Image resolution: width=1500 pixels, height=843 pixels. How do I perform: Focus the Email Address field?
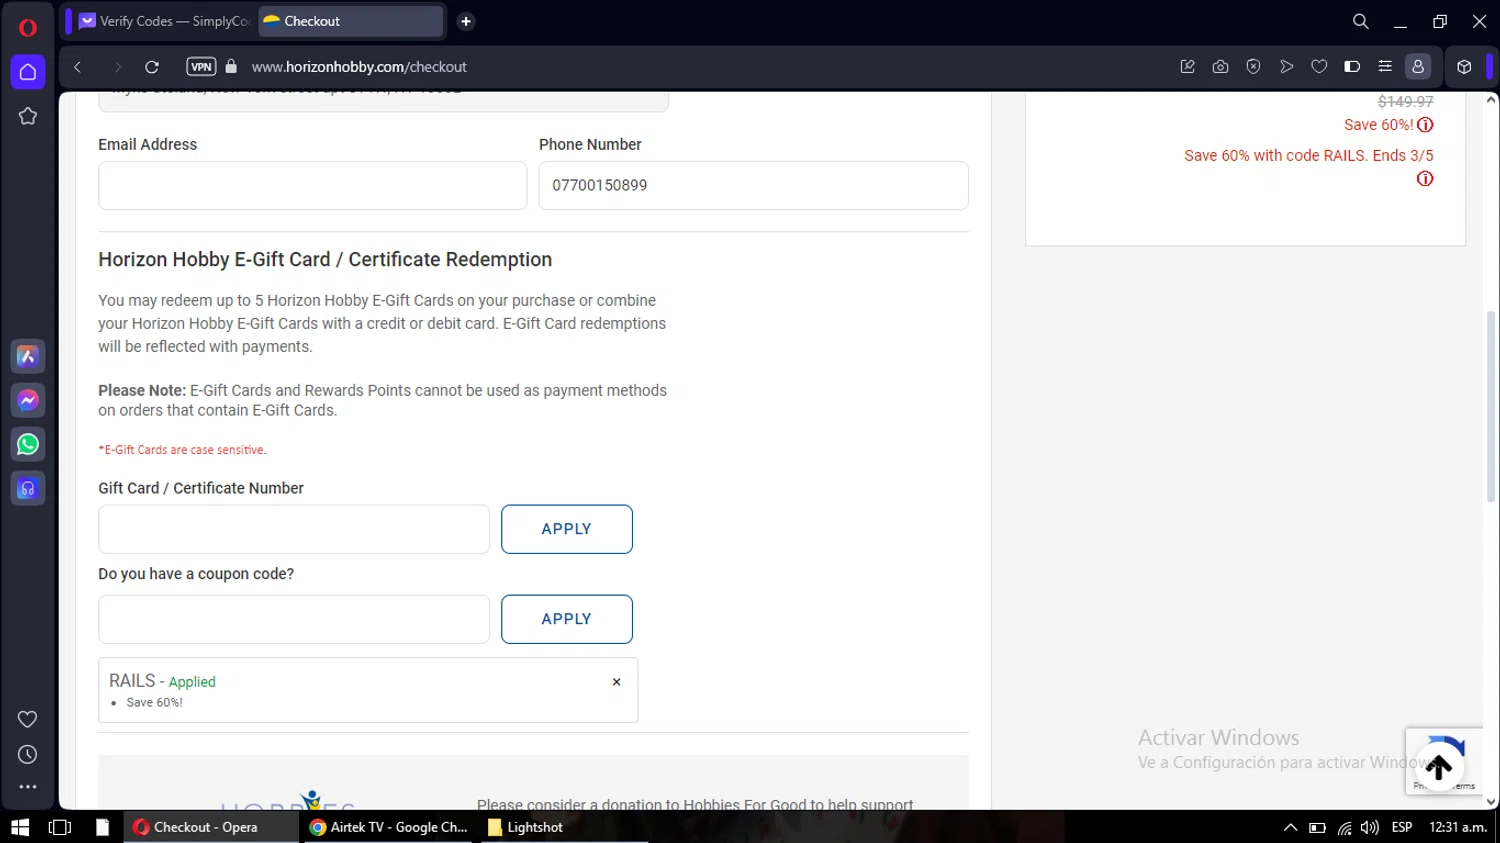(312, 186)
